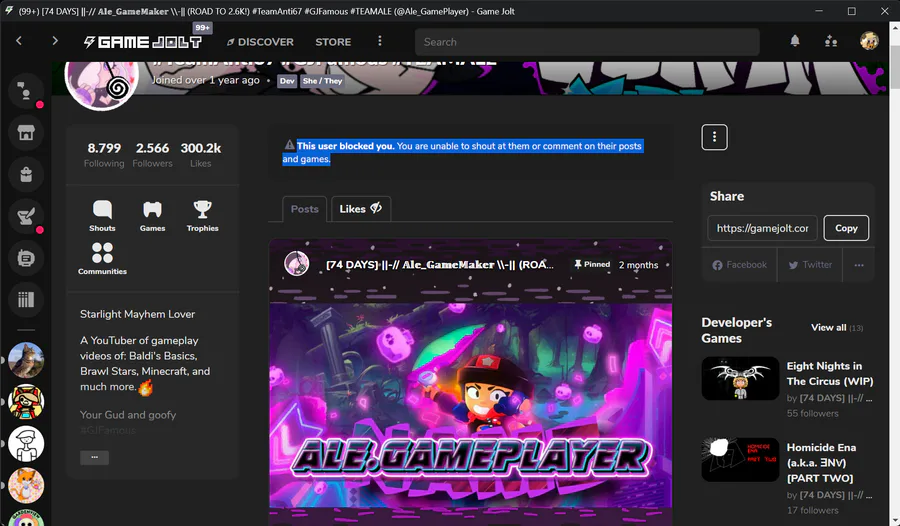900x526 pixels.
Task: Click the Dev badge
Action: tap(287, 81)
